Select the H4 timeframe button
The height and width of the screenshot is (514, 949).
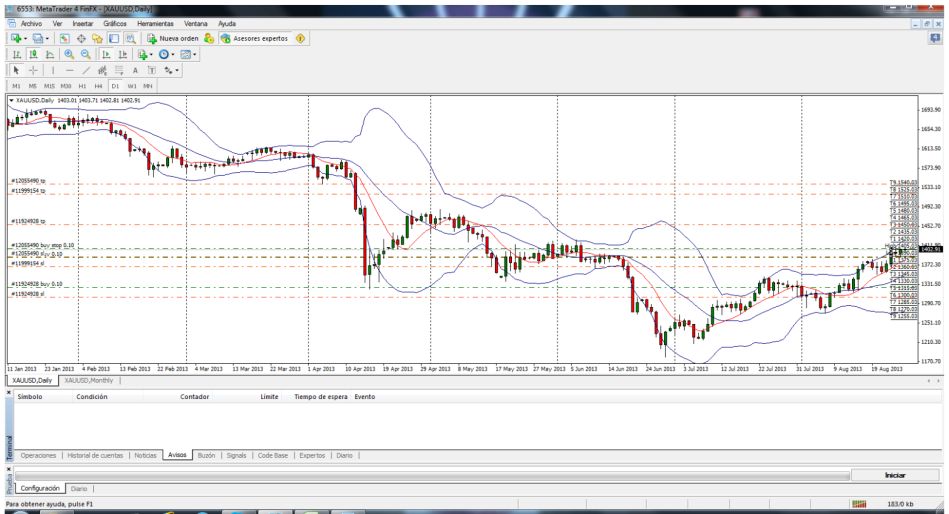[x=99, y=86]
